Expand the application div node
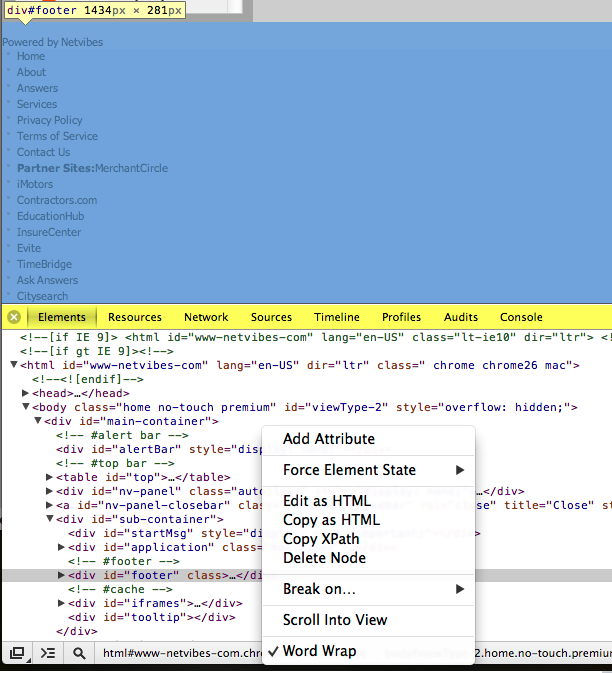This screenshot has width=612, height=673. pyautogui.click(x=61, y=547)
